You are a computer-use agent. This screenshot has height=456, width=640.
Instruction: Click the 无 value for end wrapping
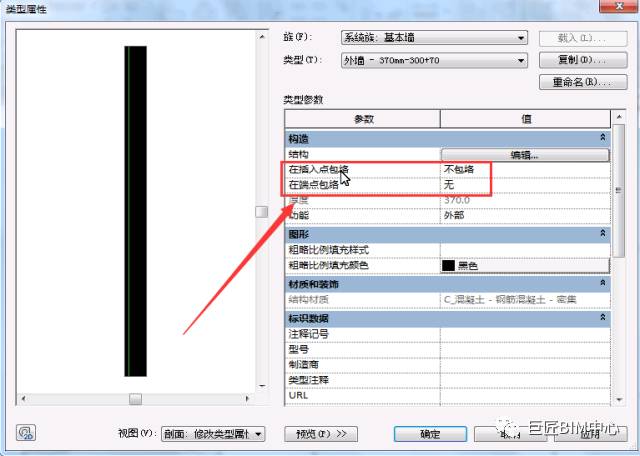coord(525,185)
